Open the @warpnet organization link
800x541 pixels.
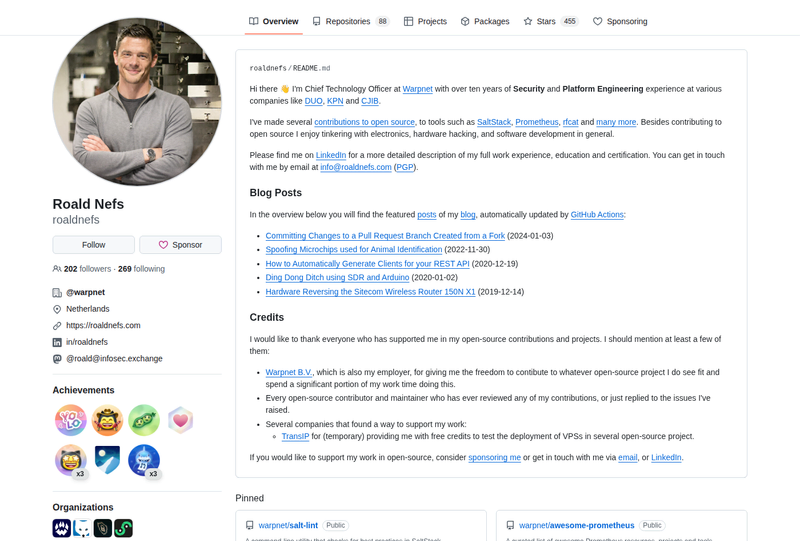pos(85,292)
